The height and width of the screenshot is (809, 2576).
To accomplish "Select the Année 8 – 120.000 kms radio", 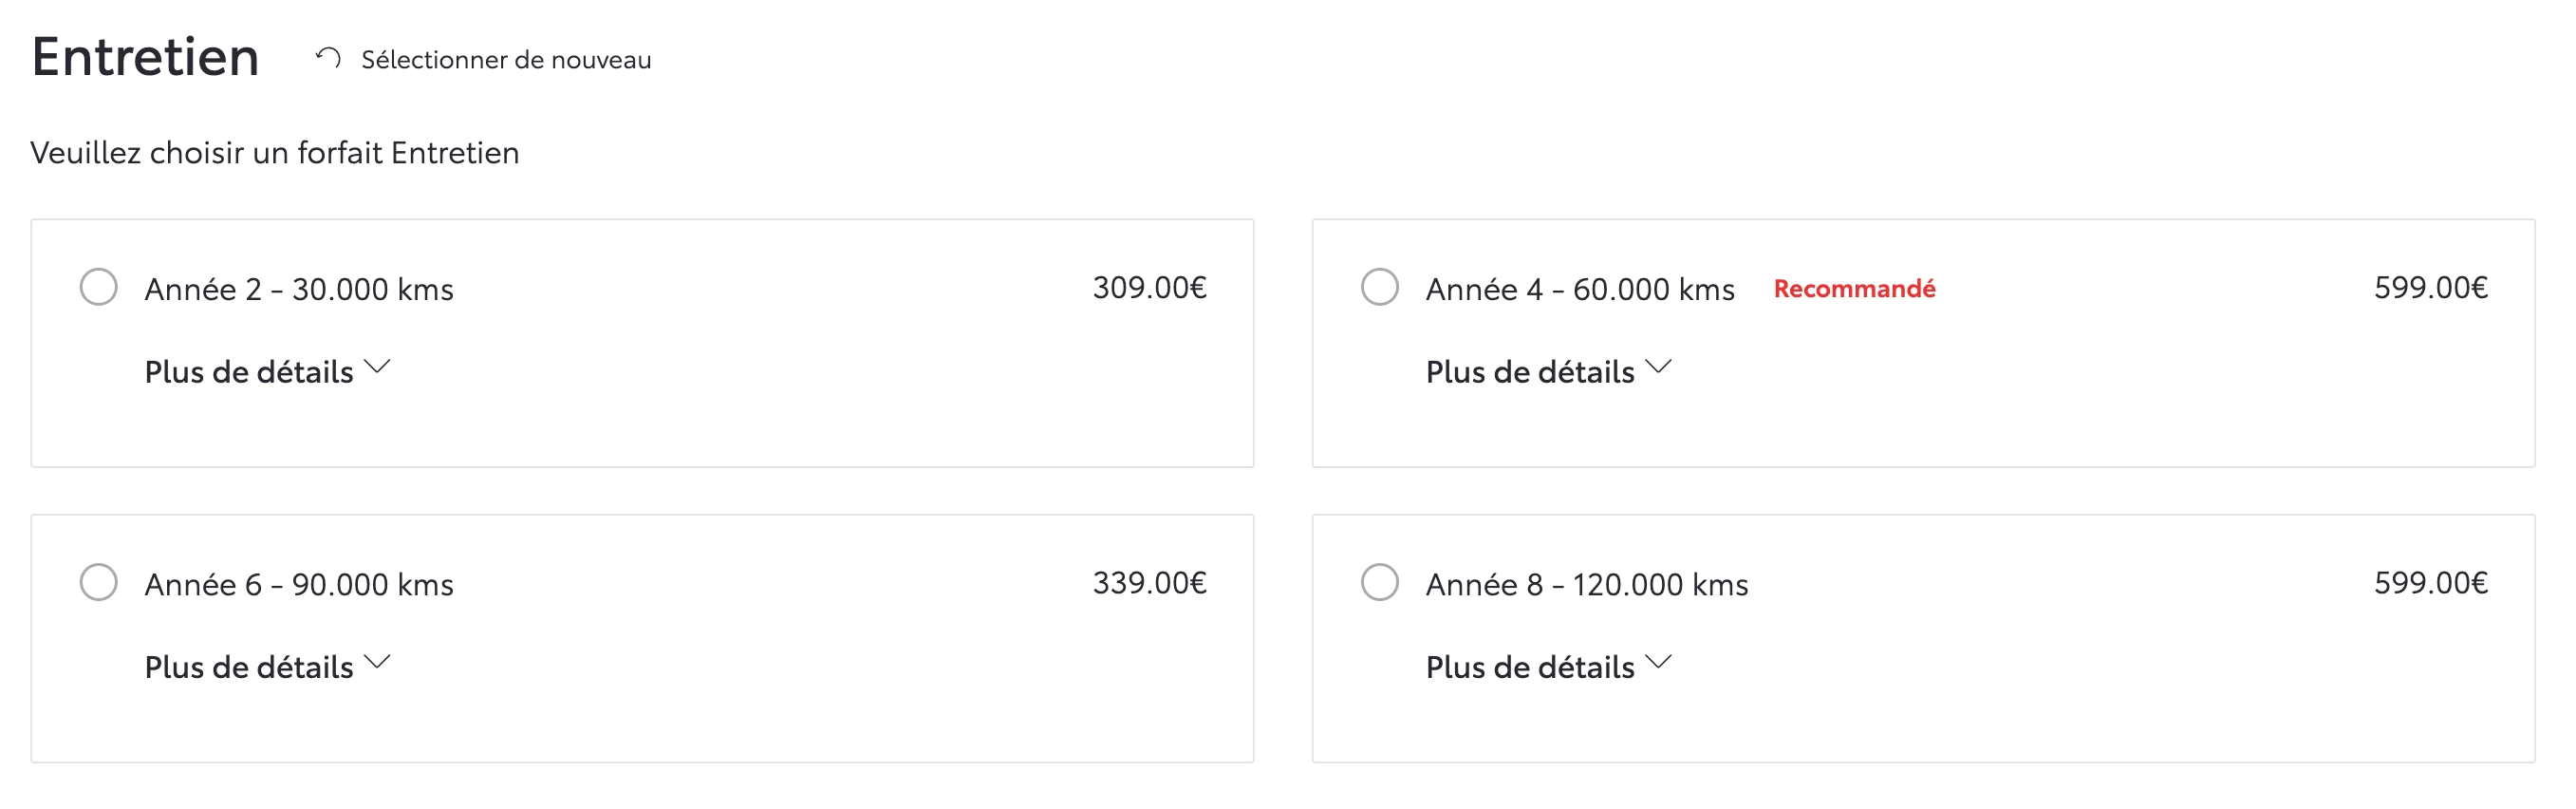I will click(x=1380, y=583).
